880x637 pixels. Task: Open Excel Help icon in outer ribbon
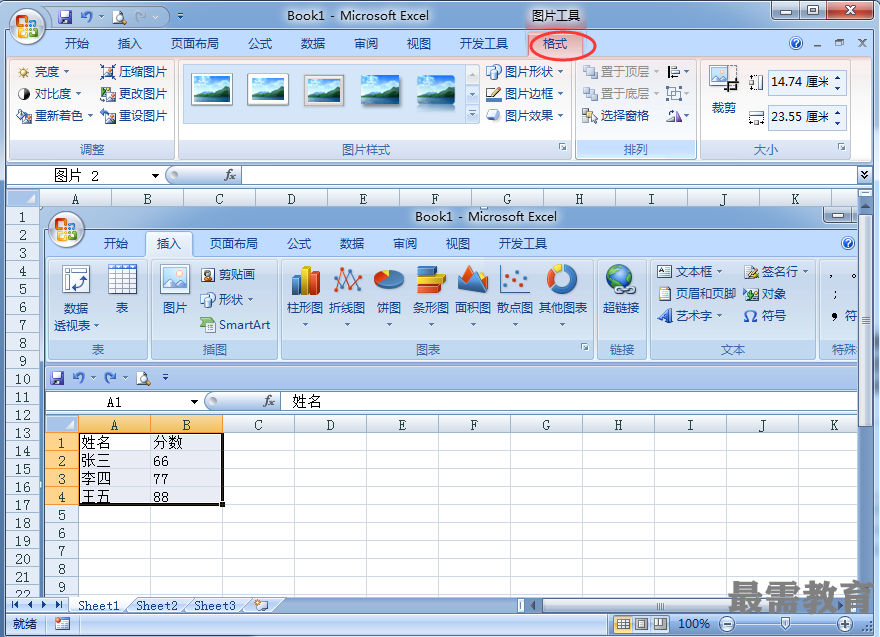pyautogui.click(x=796, y=43)
